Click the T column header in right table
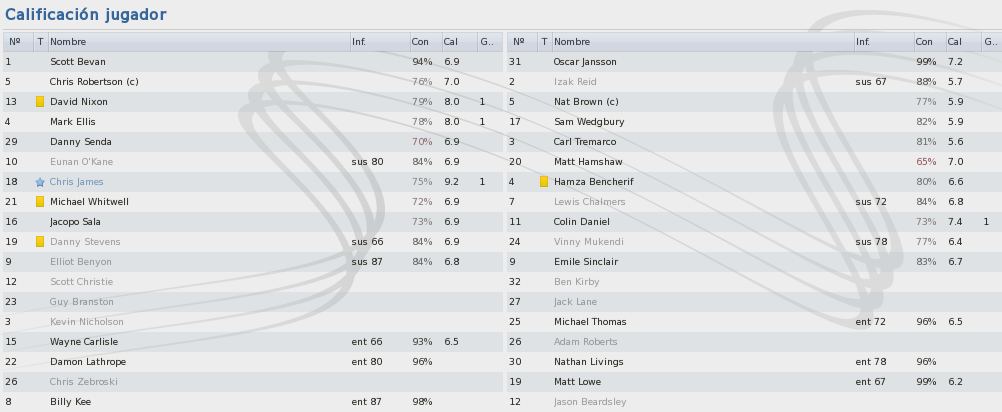The image size is (1002, 412). (544, 42)
